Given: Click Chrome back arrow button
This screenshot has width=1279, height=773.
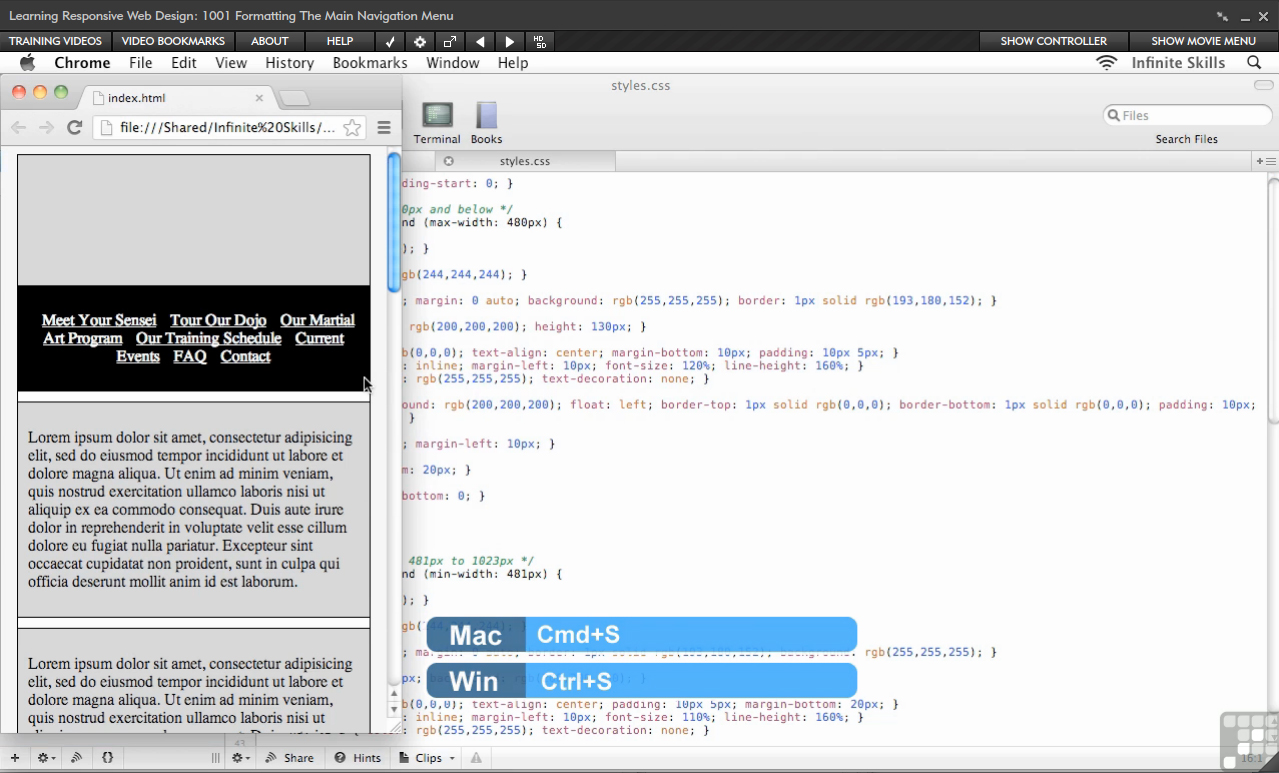Looking at the screenshot, I should tap(19, 127).
